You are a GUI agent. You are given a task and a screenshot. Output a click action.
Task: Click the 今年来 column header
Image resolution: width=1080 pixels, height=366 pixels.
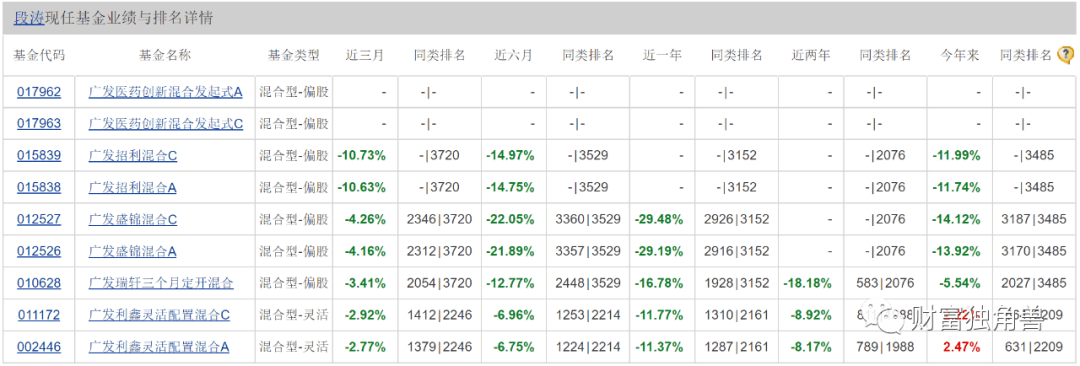959,56
